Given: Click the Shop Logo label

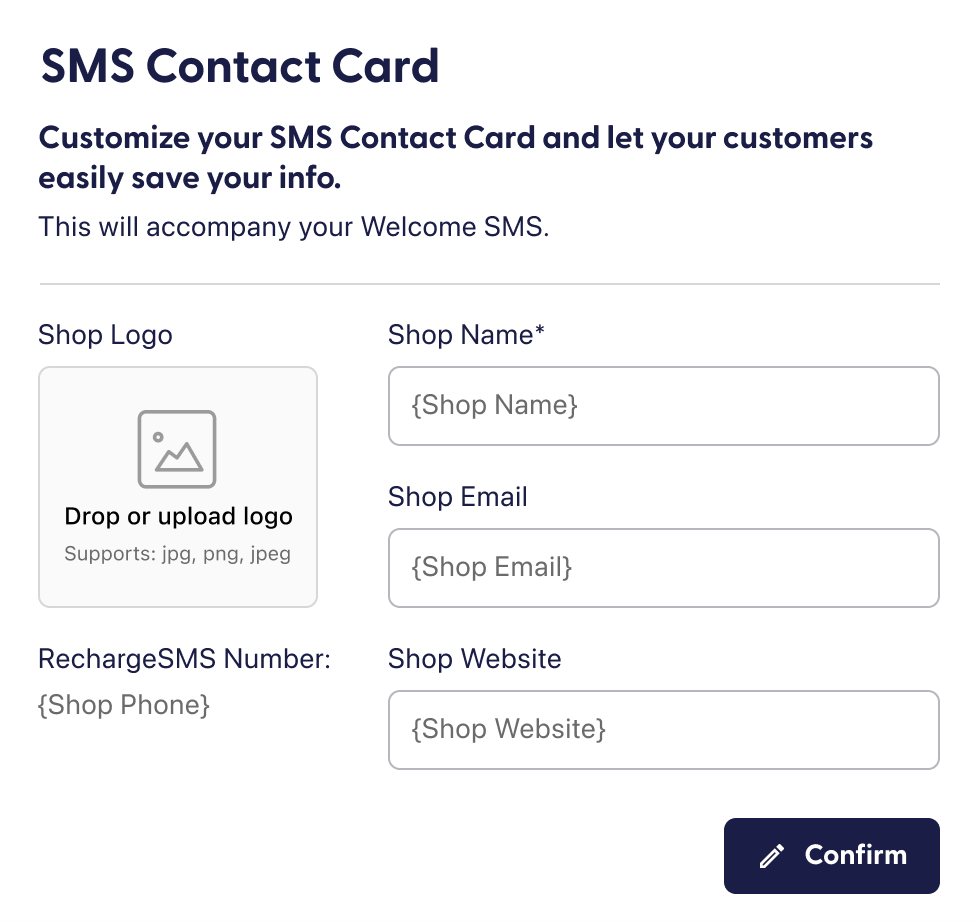Looking at the screenshot, I should [104, 335].
